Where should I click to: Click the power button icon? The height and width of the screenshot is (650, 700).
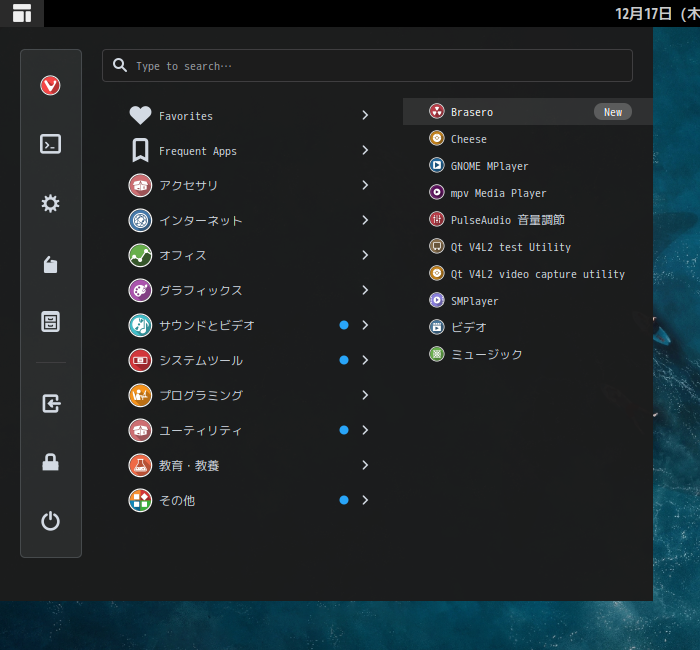(x=50, y=521)
